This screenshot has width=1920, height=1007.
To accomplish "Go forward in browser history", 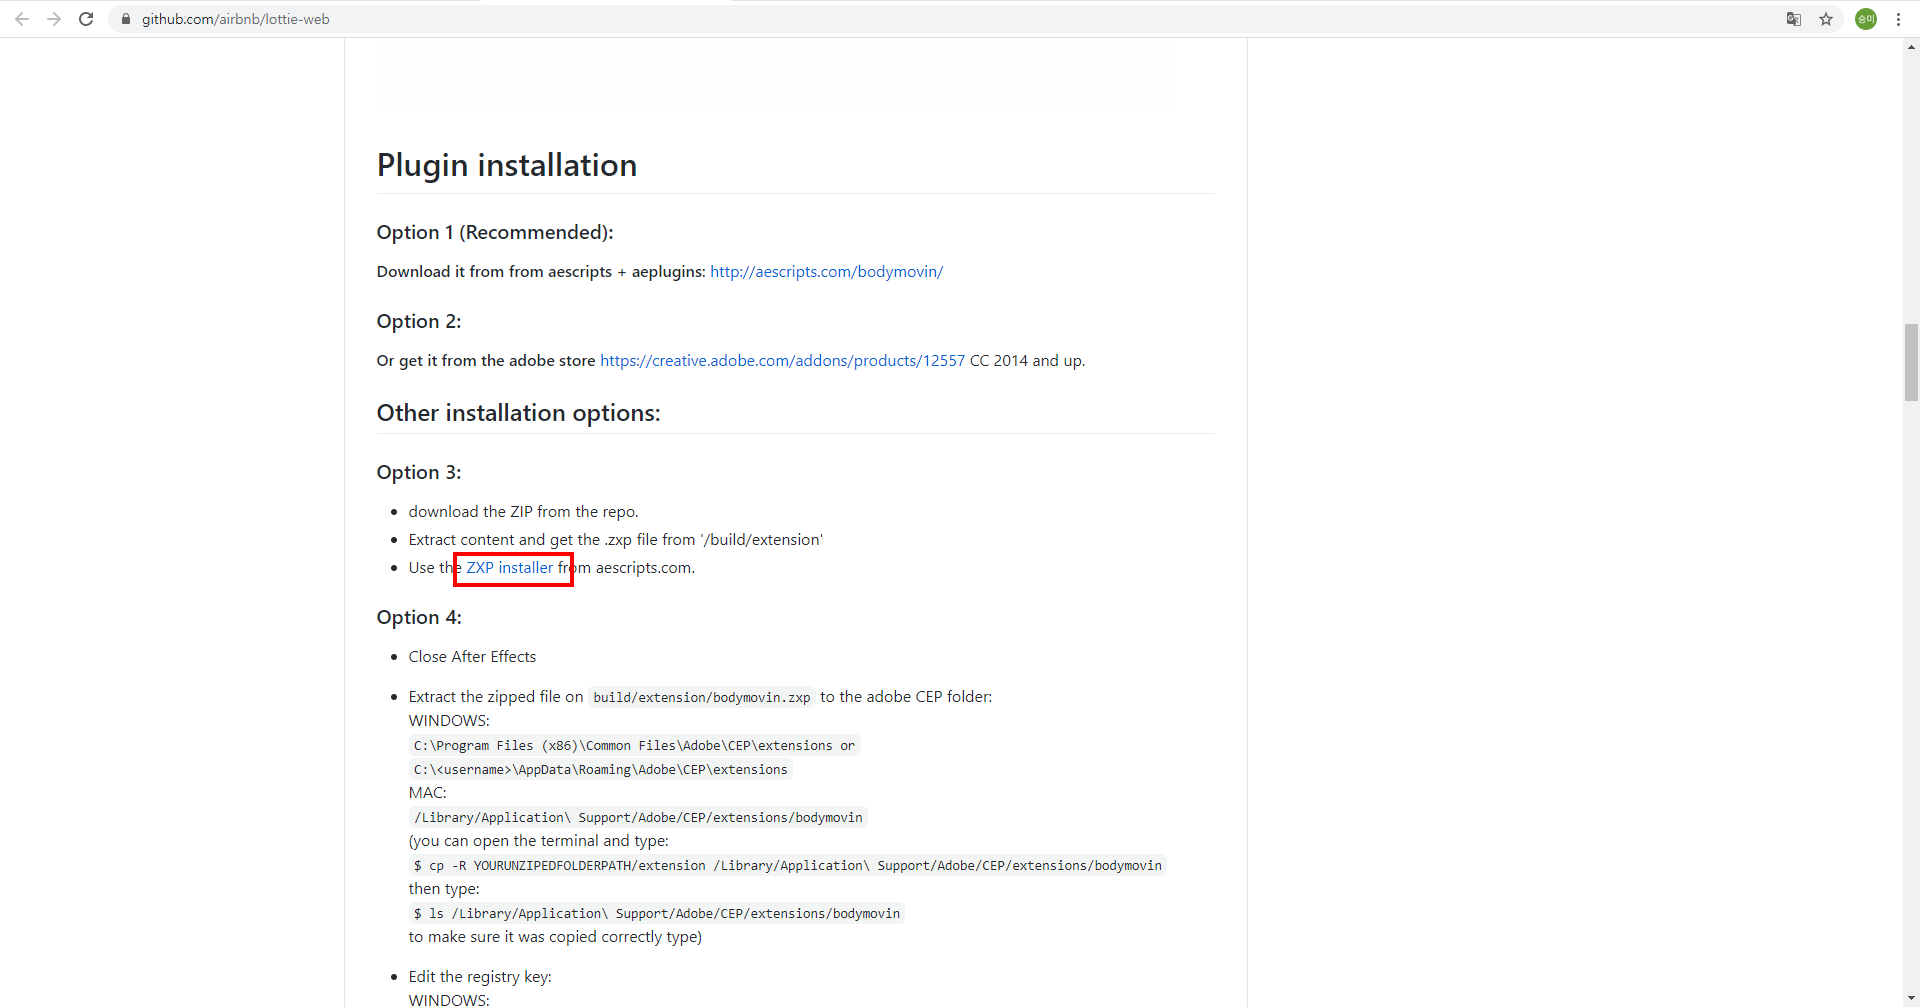I will coord(54,19).
